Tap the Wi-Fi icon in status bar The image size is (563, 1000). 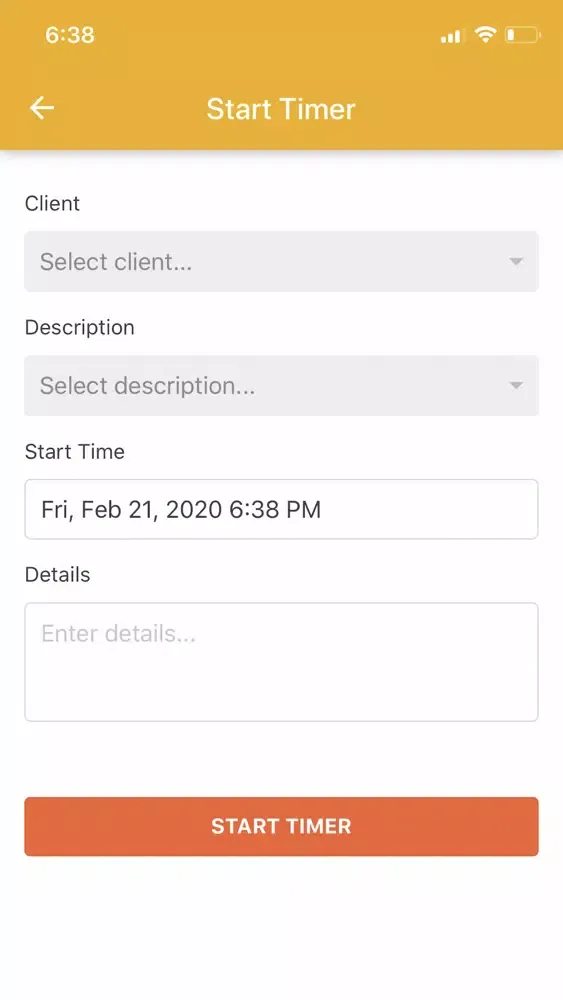coord(485,34)
